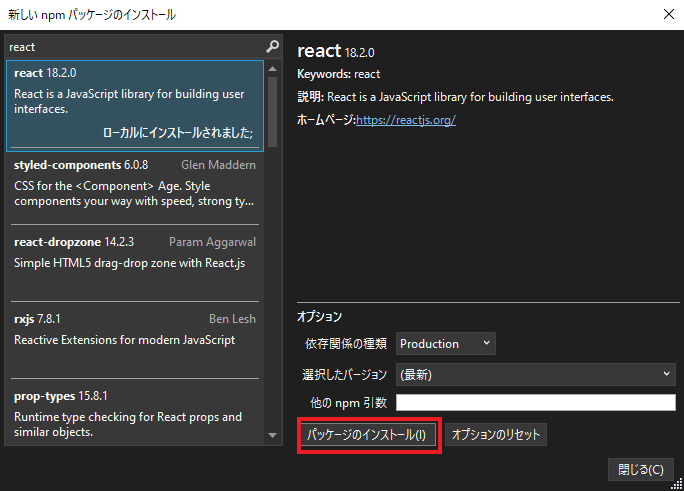Select the styled-components 6.0.8 package
The image size is (684, 491).
(135, 188)
